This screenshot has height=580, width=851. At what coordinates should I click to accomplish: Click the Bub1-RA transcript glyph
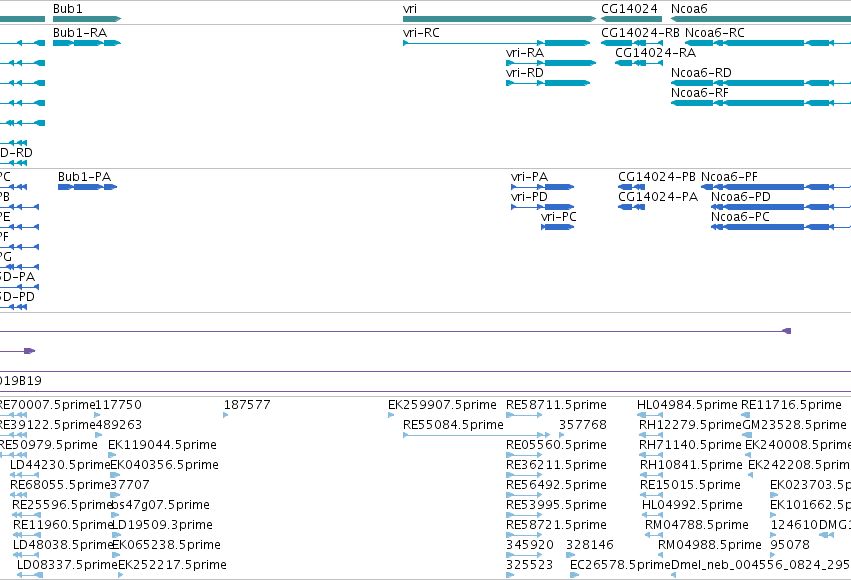pyautogui.click(x=87, y=43)
